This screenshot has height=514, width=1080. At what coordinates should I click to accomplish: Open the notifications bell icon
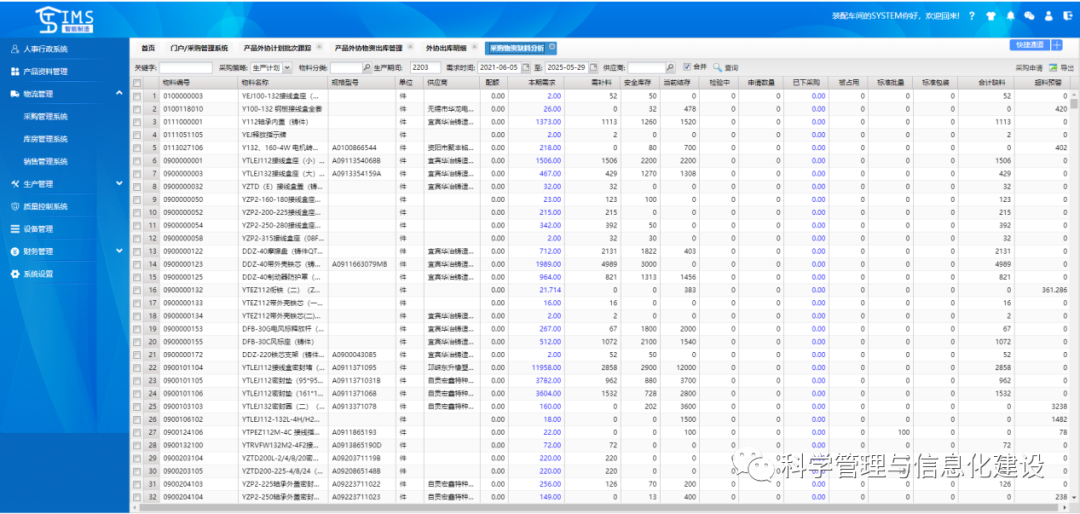pos(1010,16)
